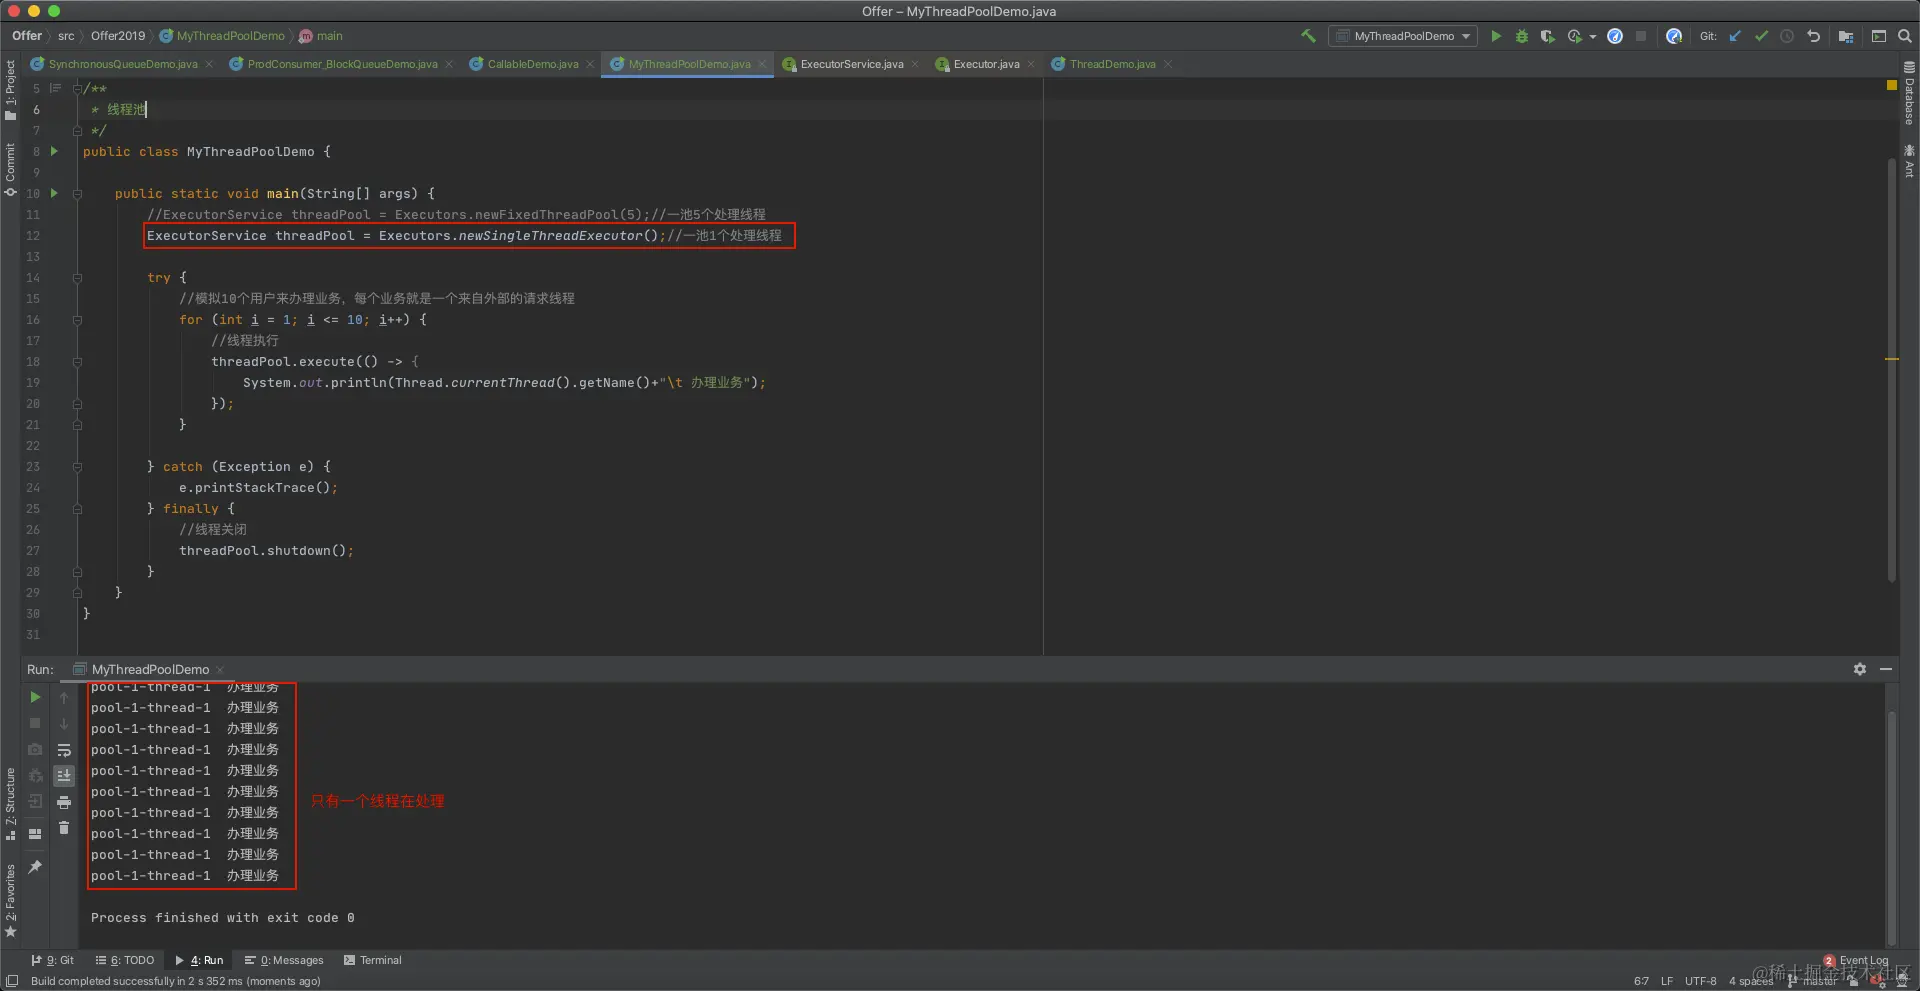Close the MyThreadPoolDemo run tab
The width and height of the screenshot is (1920, 991).
[x=220, y=670]
